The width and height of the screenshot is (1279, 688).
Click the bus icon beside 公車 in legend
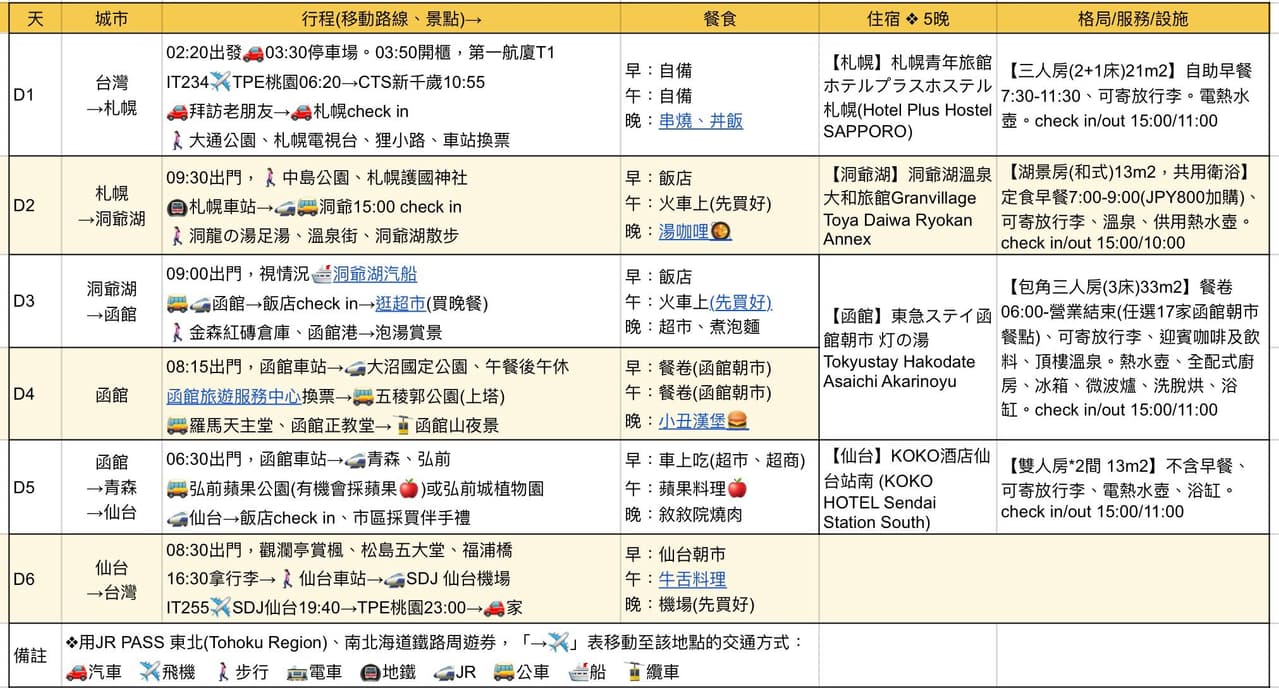click(x=503, y=673)
